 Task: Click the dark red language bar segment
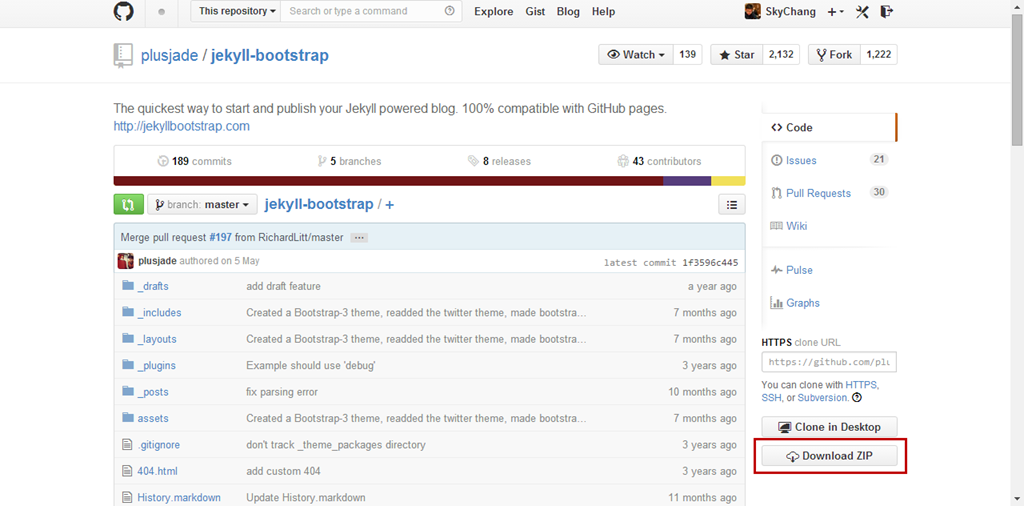click(389, 181)
